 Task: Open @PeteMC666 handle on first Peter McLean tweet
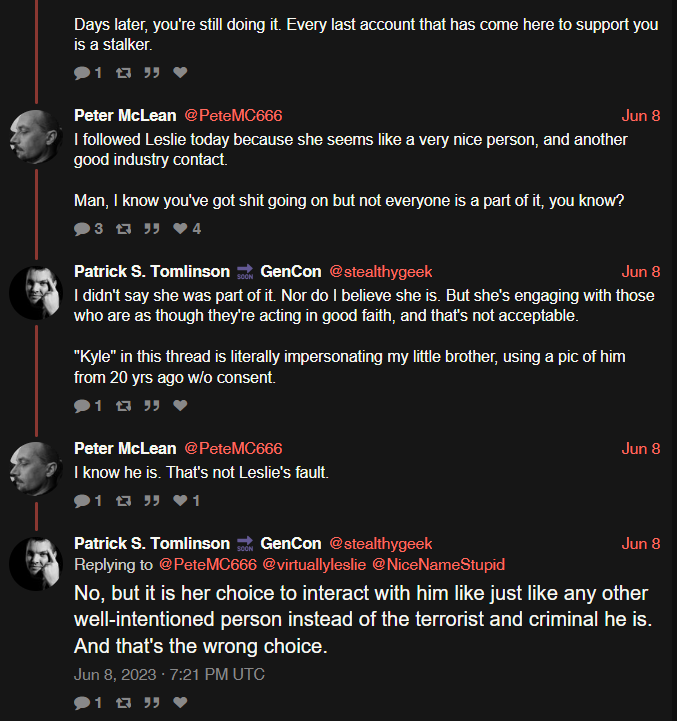tap(233, 115)
